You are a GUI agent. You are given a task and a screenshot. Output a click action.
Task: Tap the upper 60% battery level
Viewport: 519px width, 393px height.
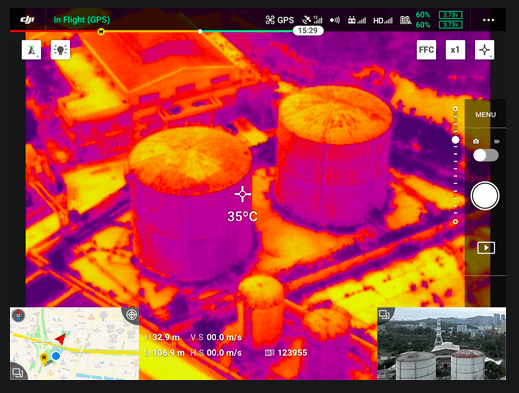point(423,15)
